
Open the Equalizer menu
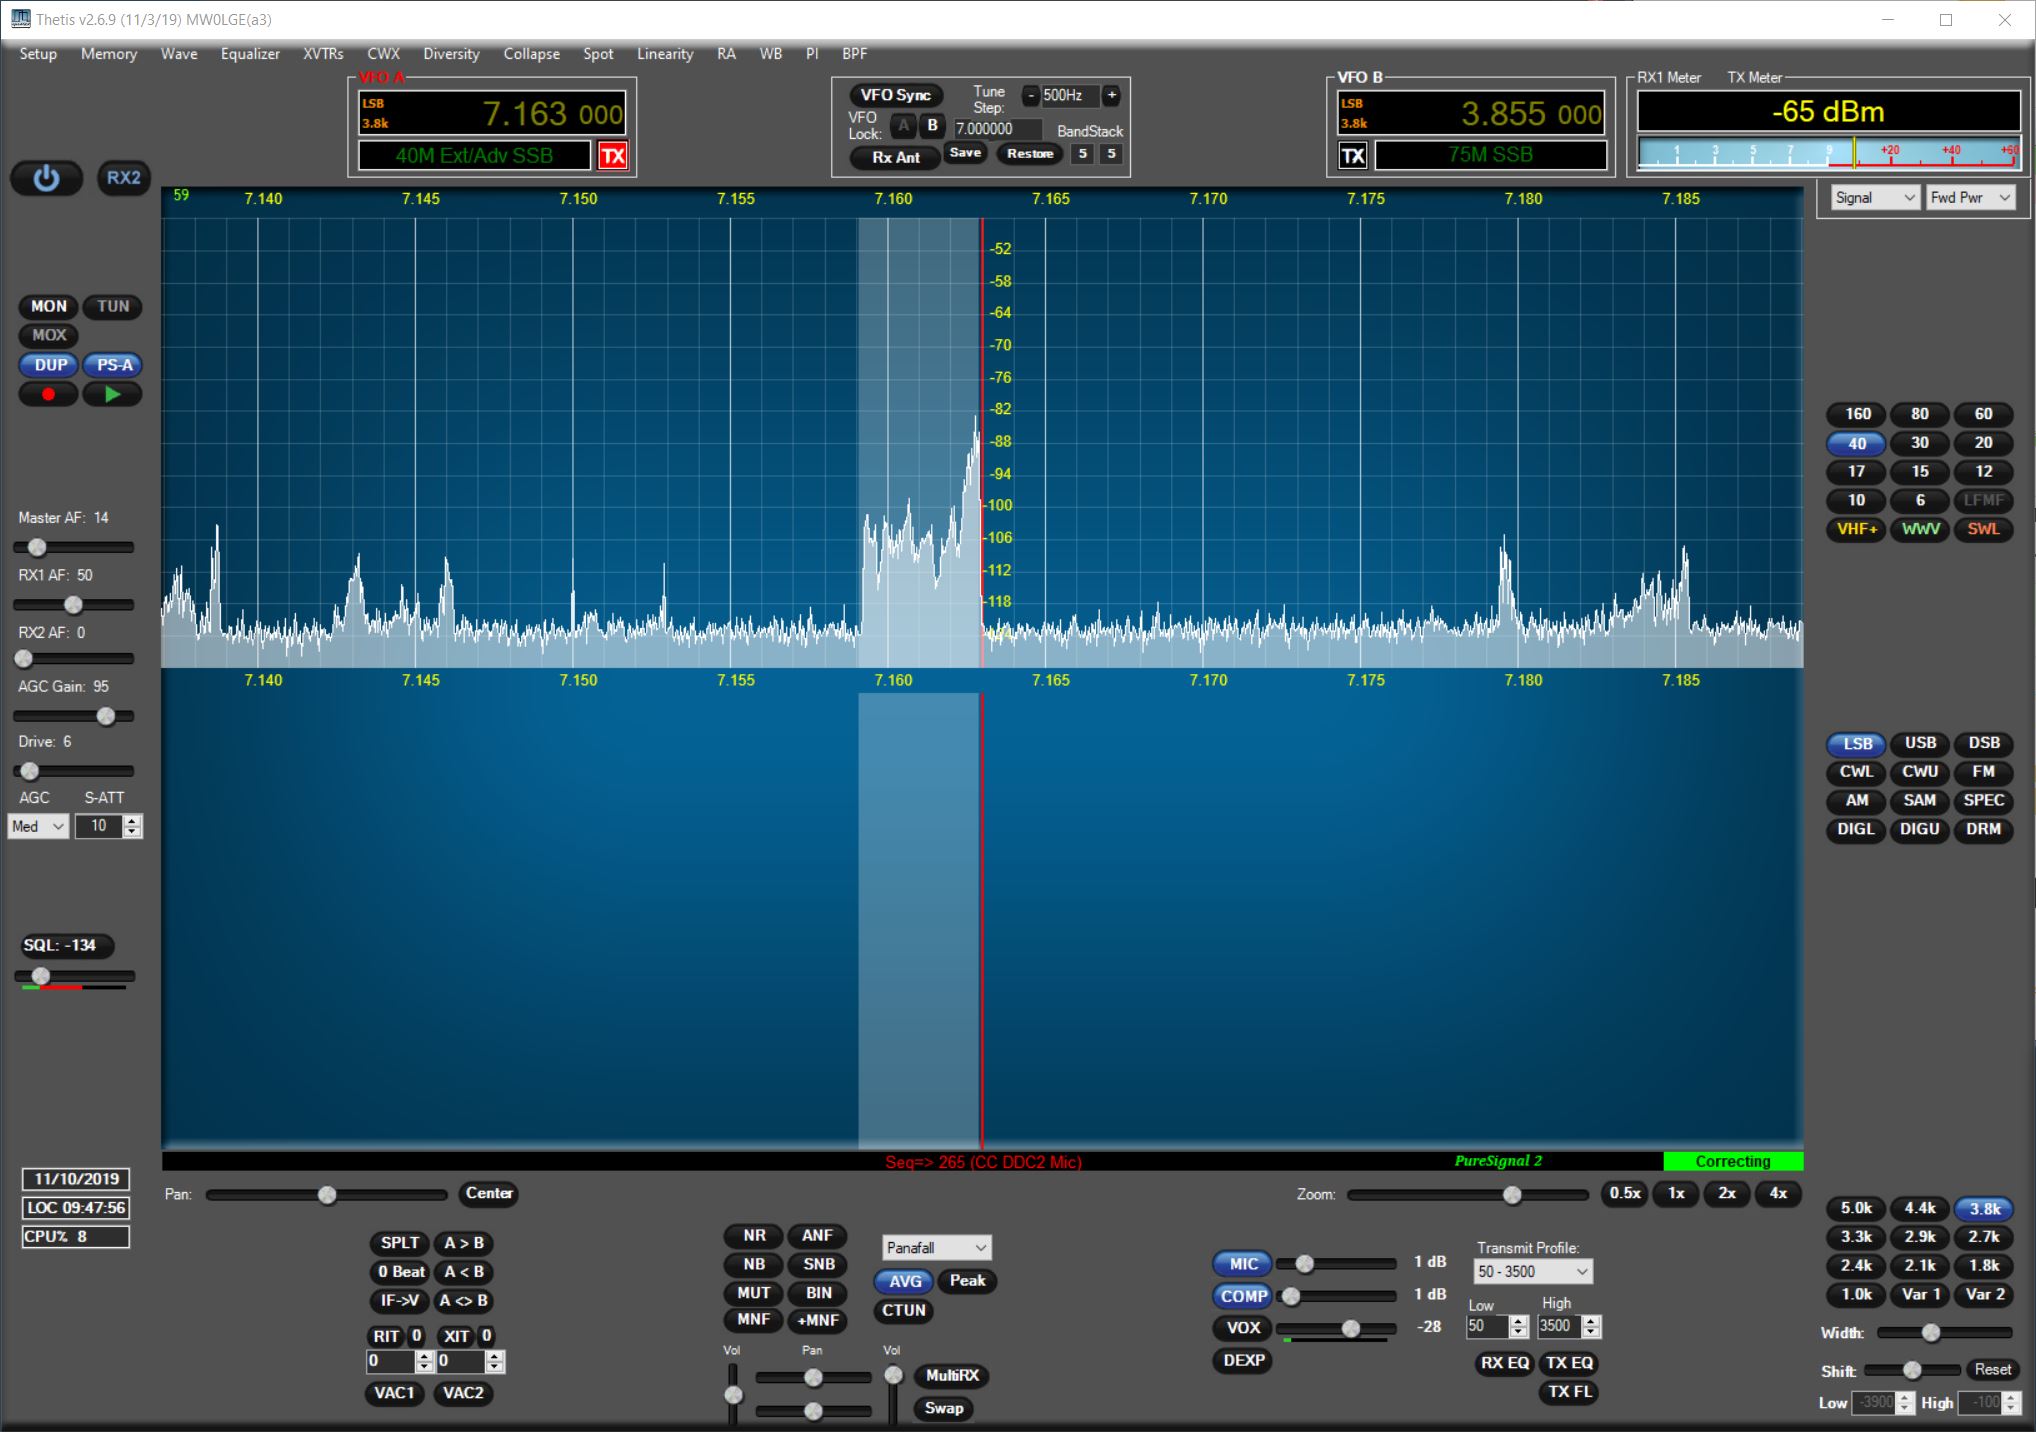(x=249, y=54)
